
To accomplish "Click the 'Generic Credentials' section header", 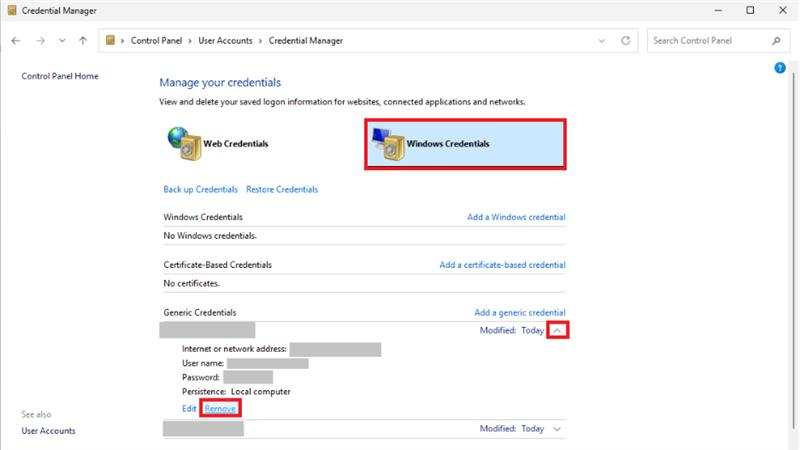I will click(x=199, y=312).
